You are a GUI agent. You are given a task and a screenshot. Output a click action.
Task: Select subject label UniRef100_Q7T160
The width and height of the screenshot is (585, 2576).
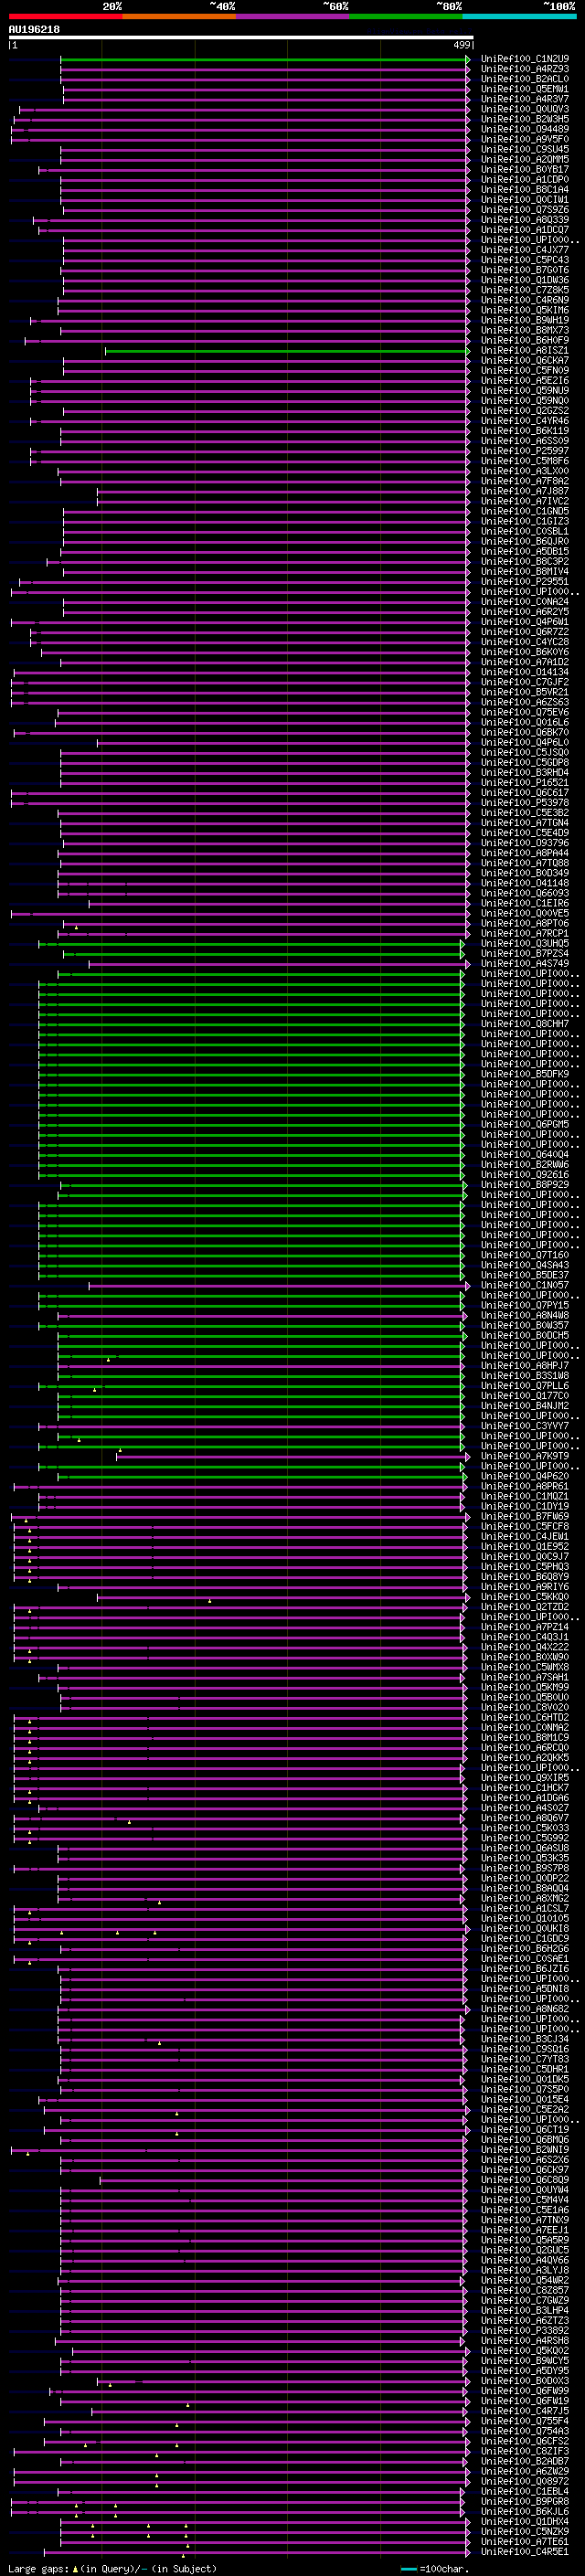(525, 1255)
